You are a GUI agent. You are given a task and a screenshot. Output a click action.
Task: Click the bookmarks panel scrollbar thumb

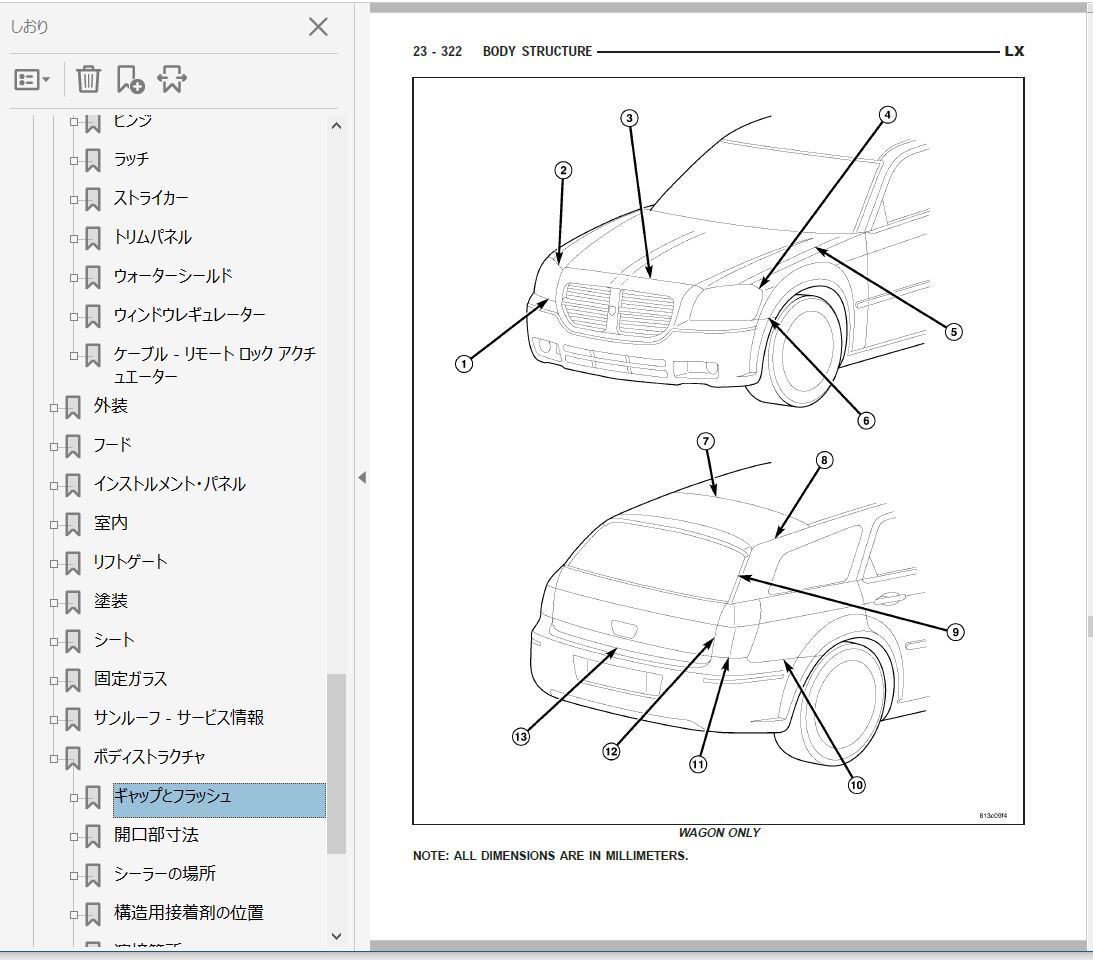pos(337,763)
